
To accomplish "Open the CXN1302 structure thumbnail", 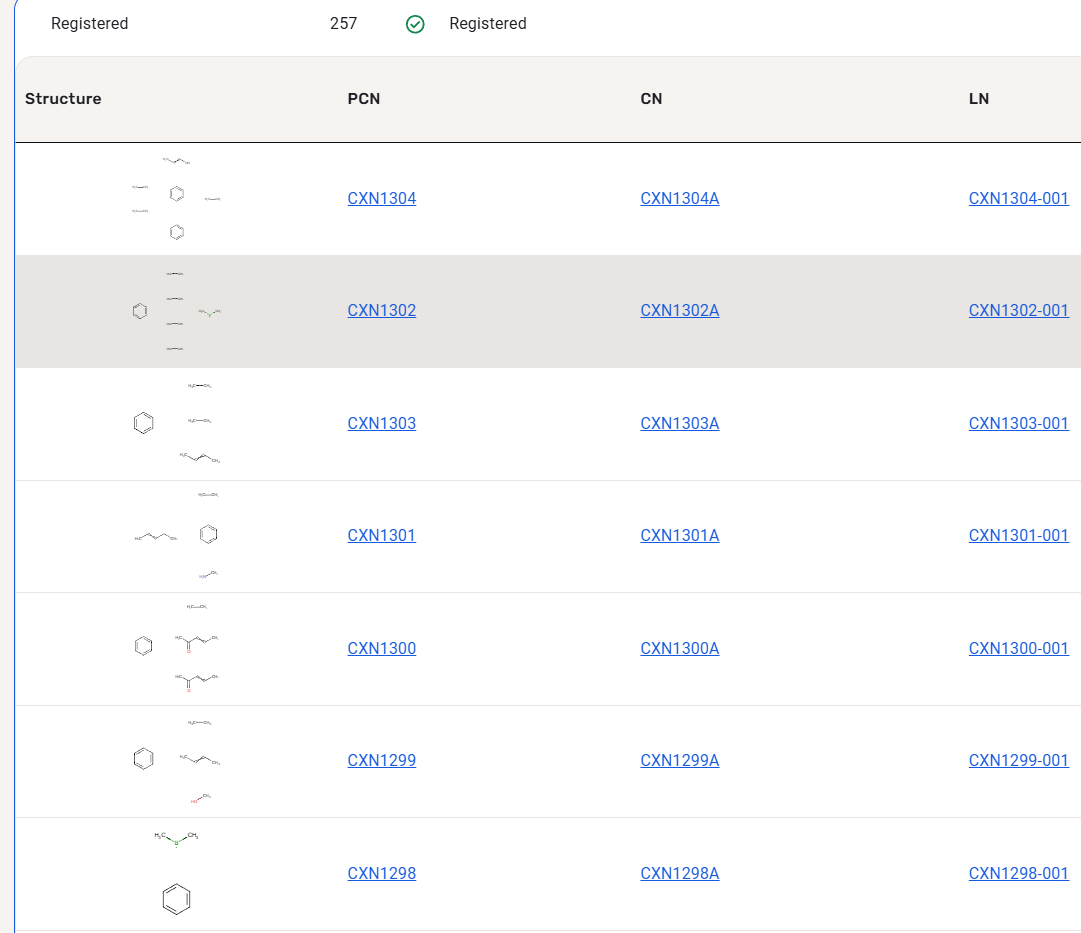I will point(176,311).
